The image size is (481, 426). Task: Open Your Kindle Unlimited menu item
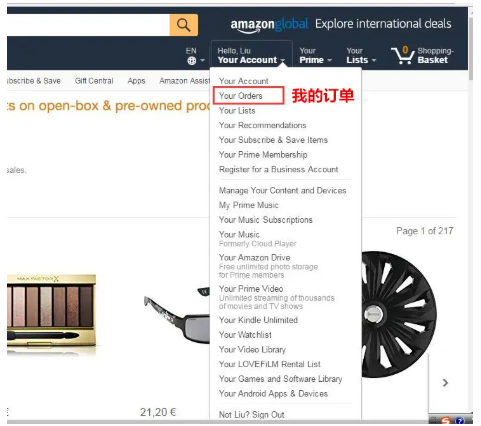pos(258,320)
